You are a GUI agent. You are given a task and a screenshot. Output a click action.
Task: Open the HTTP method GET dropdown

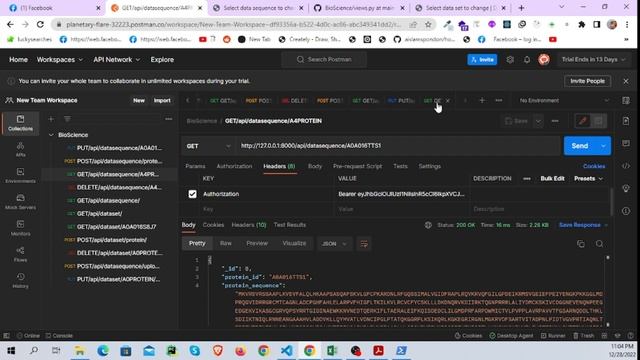[208, 146]
